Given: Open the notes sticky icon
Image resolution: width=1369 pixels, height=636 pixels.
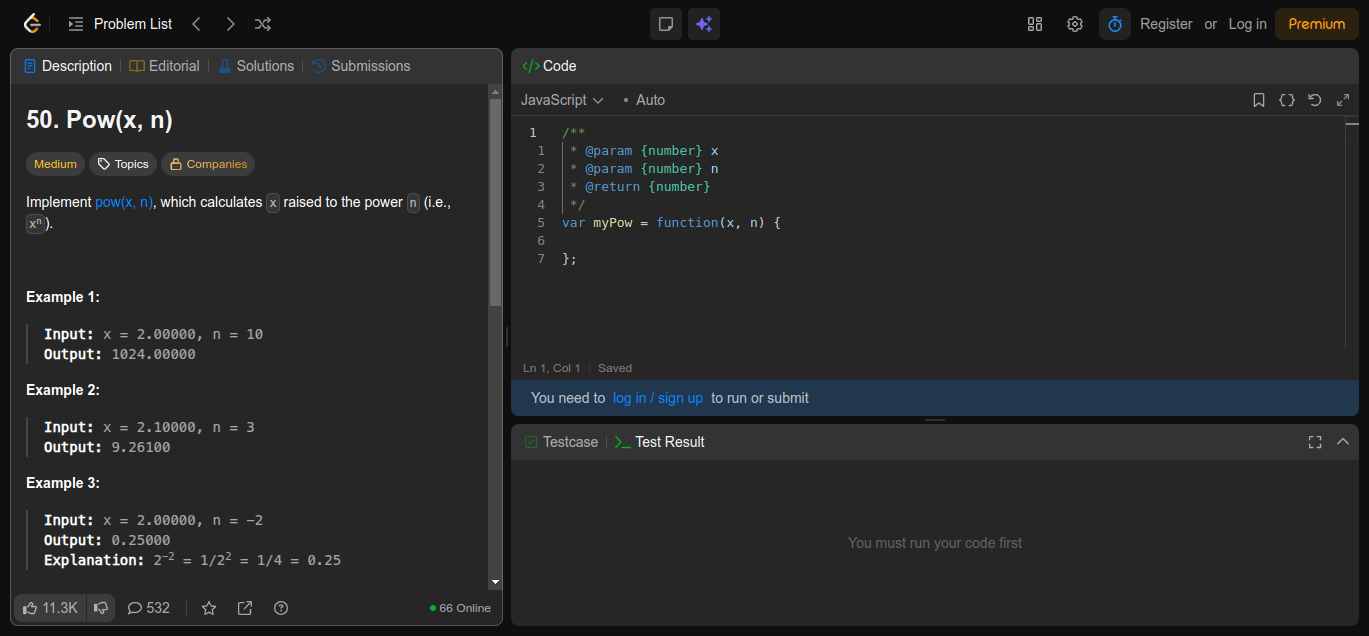Looking at the screenshot, I should pyautogui.click(x=666, y=24).
